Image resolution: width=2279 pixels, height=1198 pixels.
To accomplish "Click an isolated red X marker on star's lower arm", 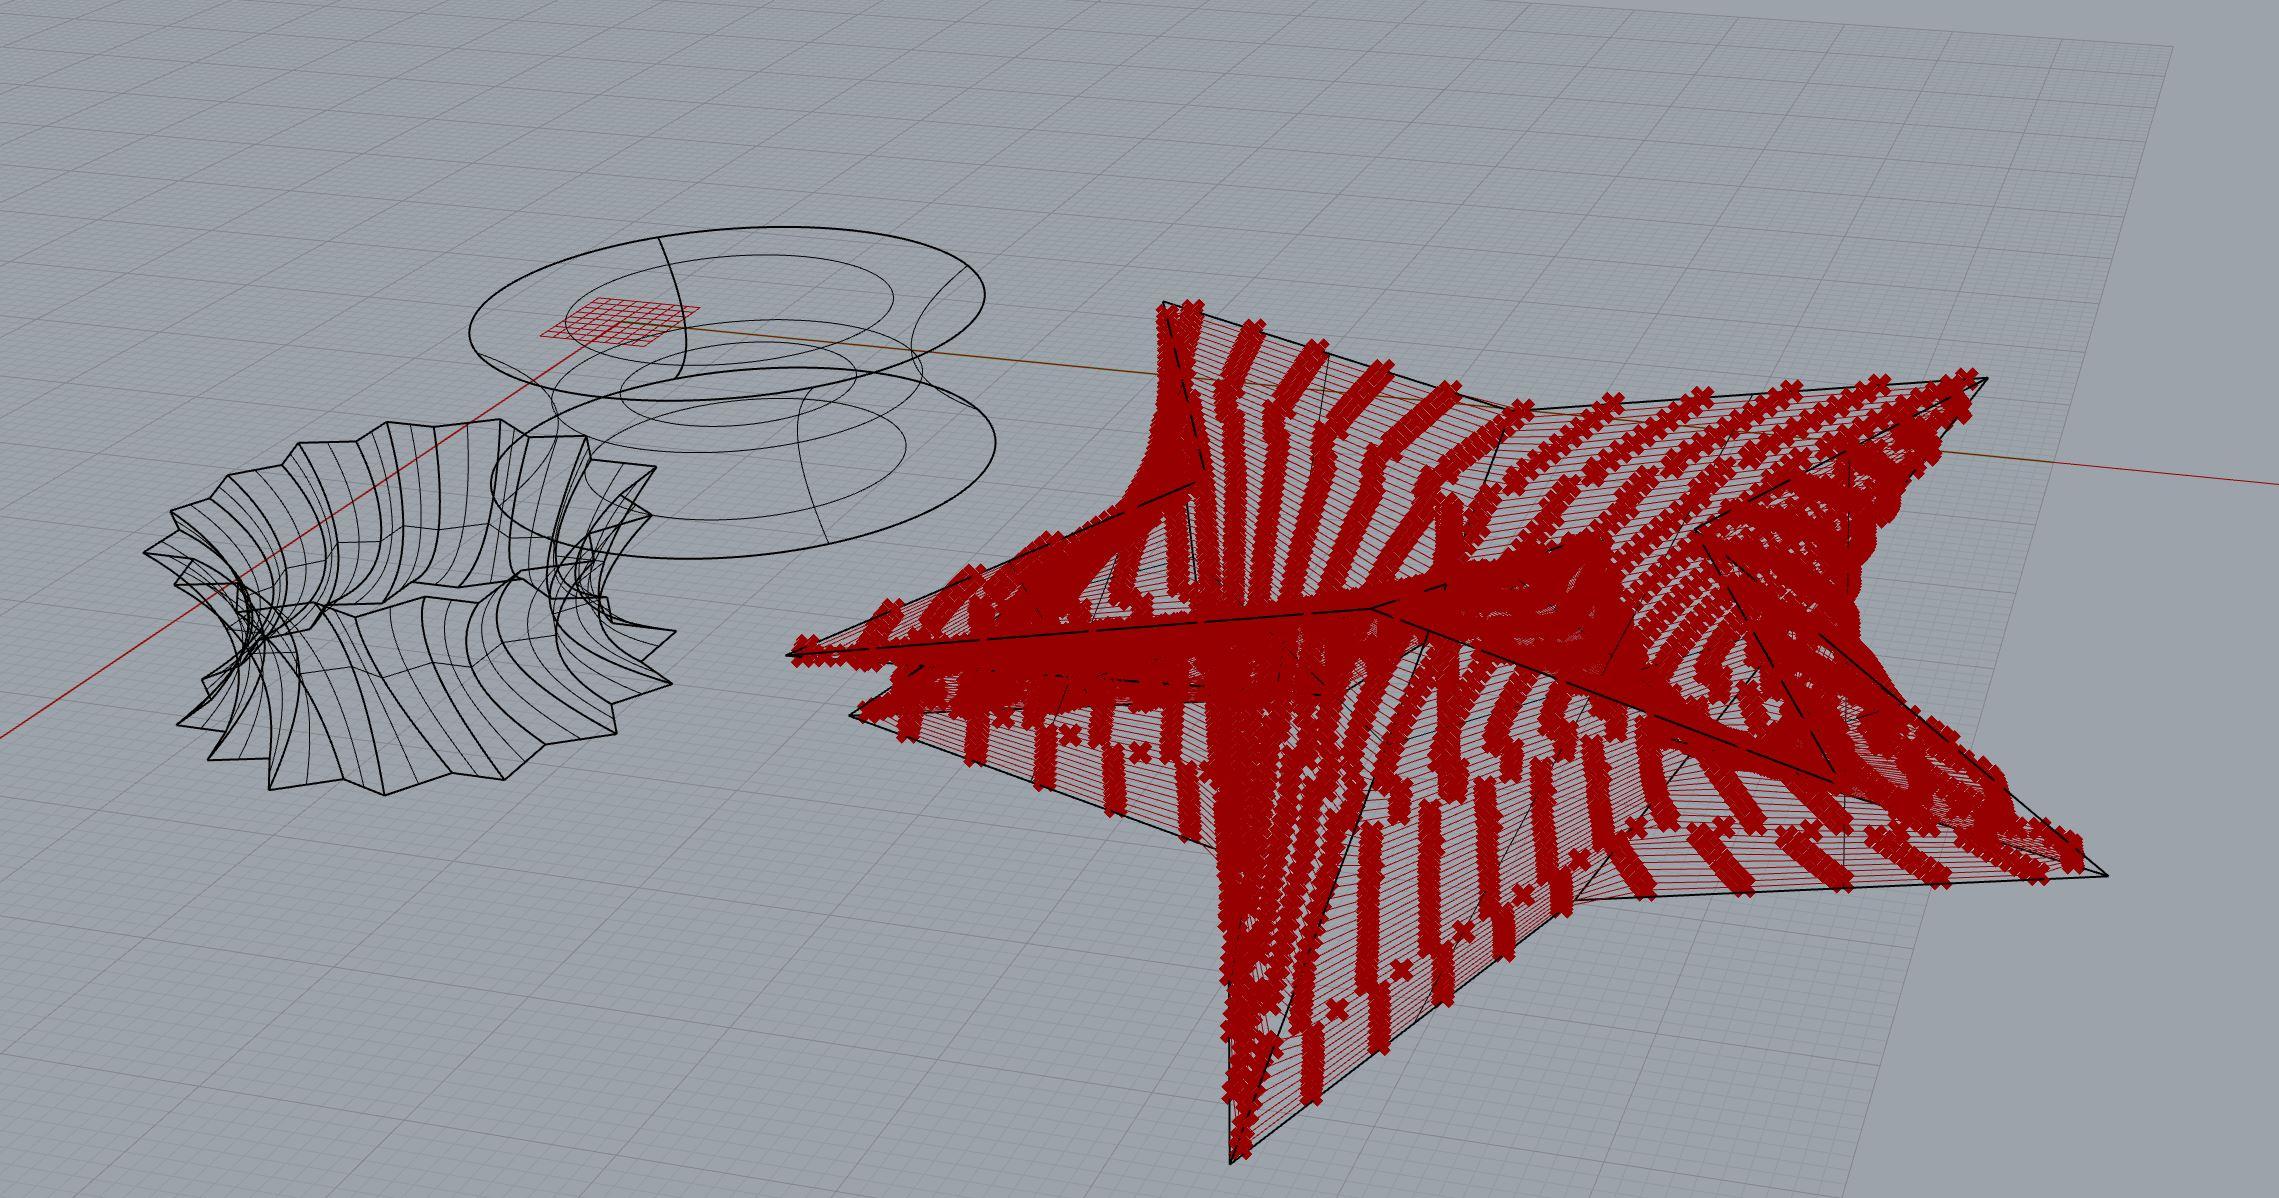I will click(1402, 969).
